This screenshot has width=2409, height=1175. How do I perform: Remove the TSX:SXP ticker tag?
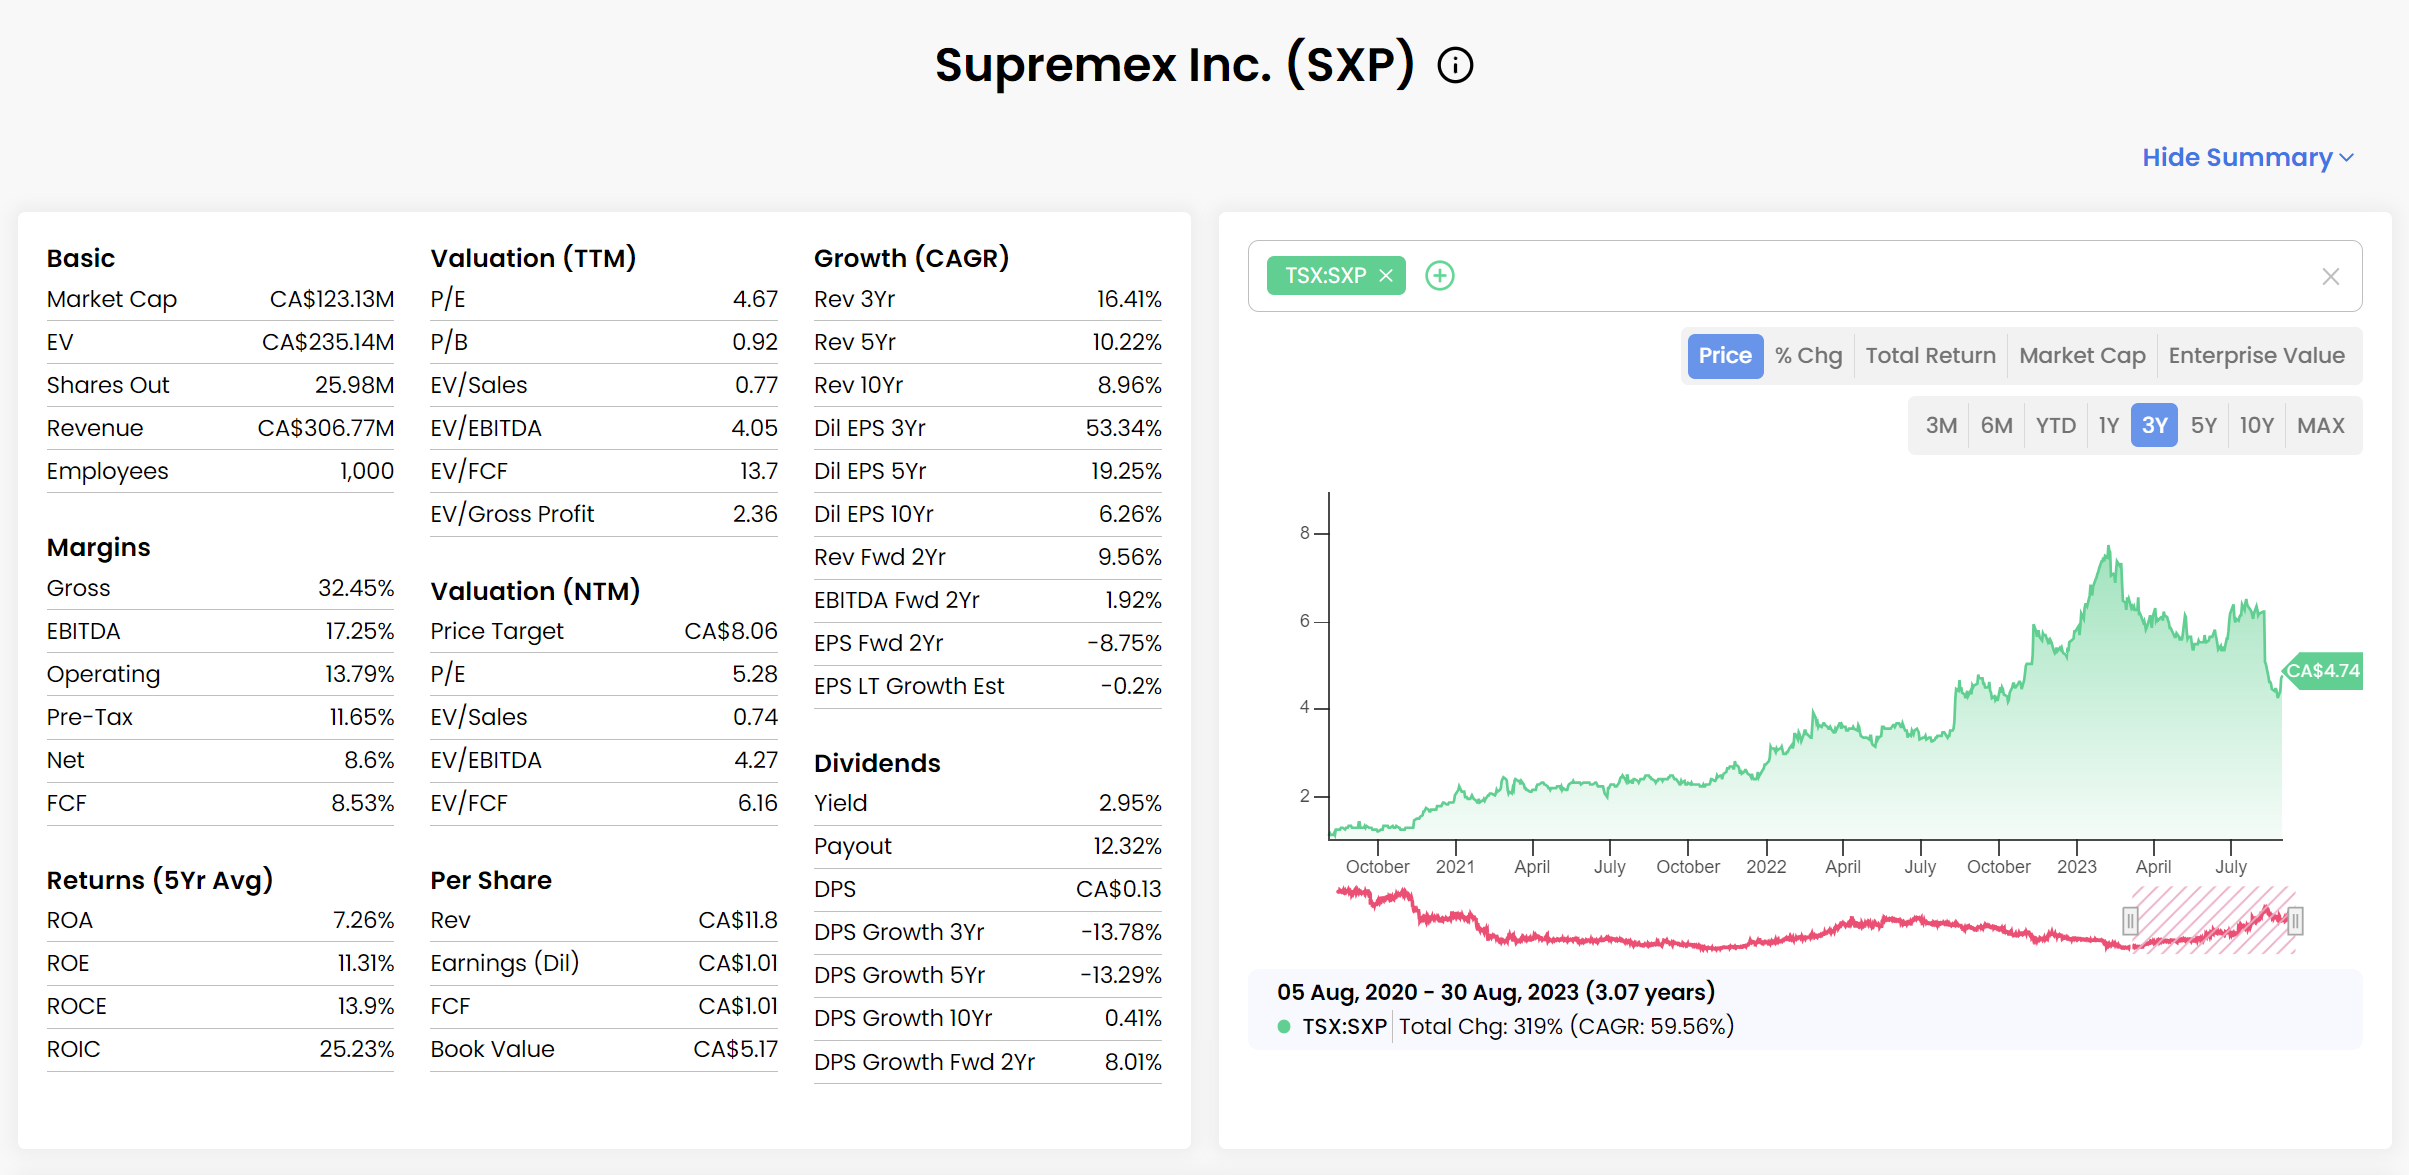1386,276
